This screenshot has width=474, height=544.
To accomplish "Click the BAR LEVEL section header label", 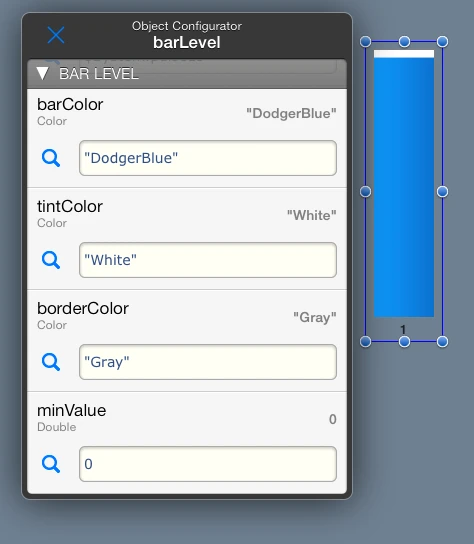I will click(99, 74).
